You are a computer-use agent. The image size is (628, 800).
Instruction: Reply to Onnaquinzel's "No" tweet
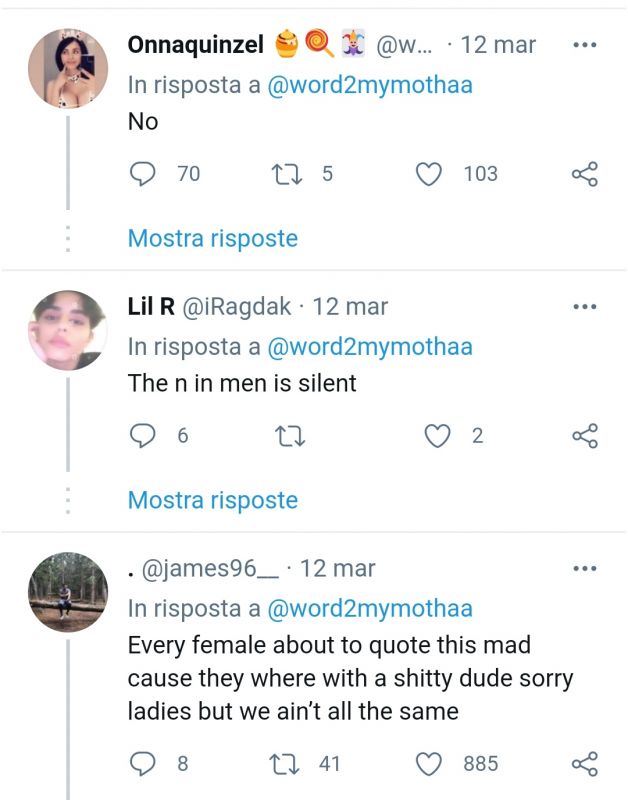144,174
